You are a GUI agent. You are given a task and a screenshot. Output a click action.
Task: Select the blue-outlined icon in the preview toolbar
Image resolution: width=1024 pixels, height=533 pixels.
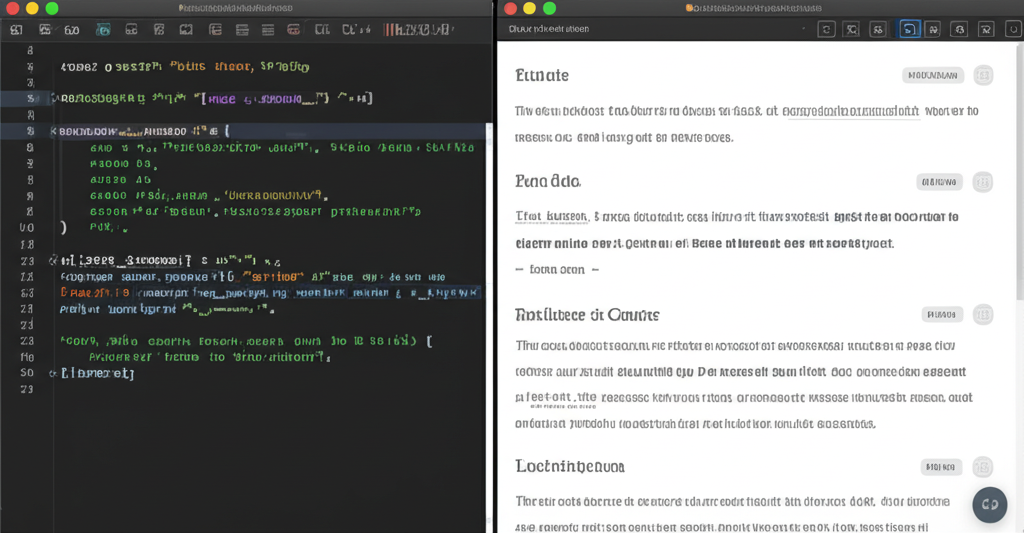pyautogui.click(x=910, y=29)
